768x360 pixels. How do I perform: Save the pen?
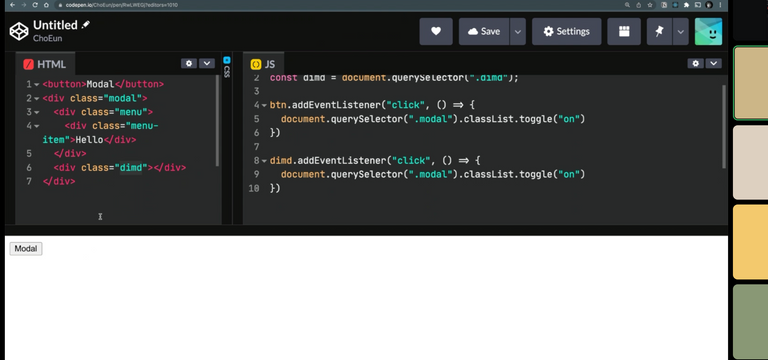tap(484, 31)
